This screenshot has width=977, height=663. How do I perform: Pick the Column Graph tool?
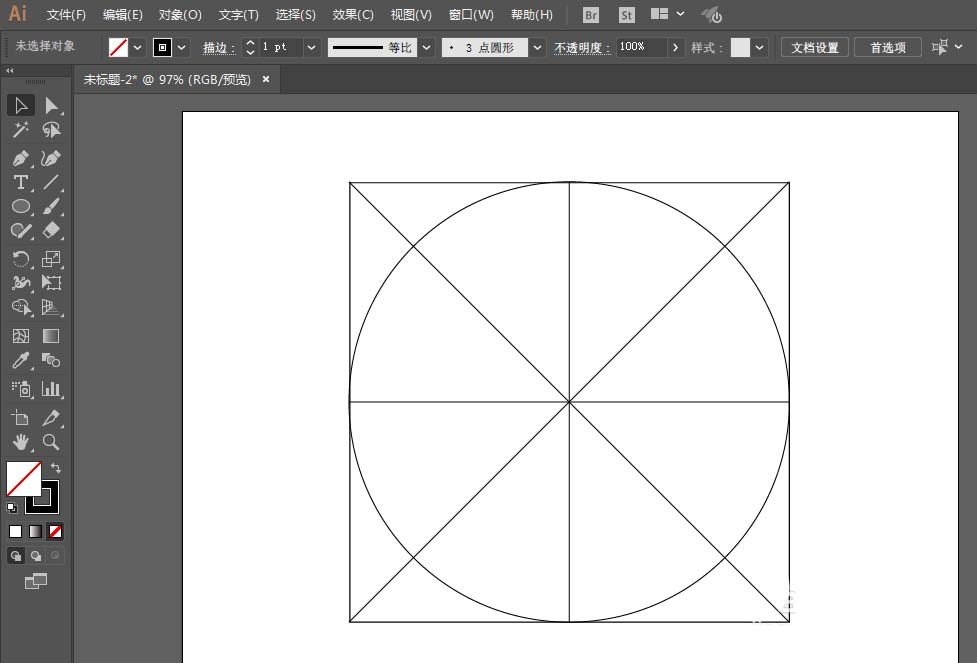[51, 389]
